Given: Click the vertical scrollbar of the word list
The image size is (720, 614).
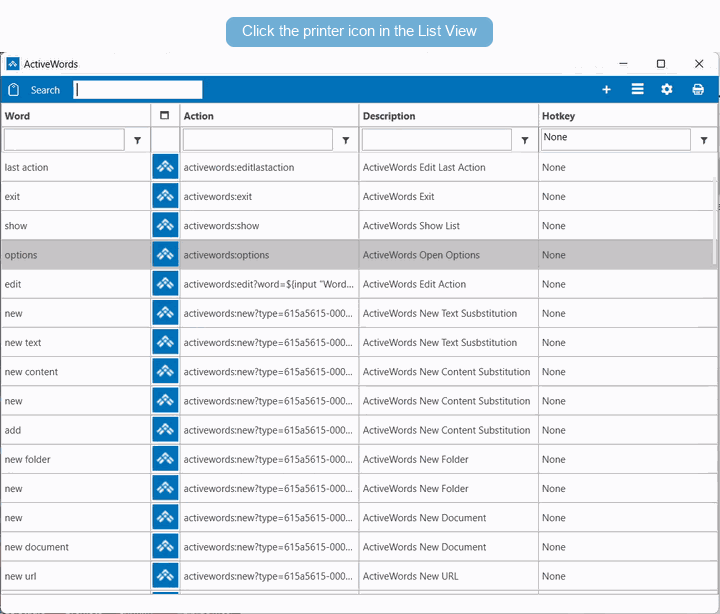Looking at the screenshot, I should [714, 220].
